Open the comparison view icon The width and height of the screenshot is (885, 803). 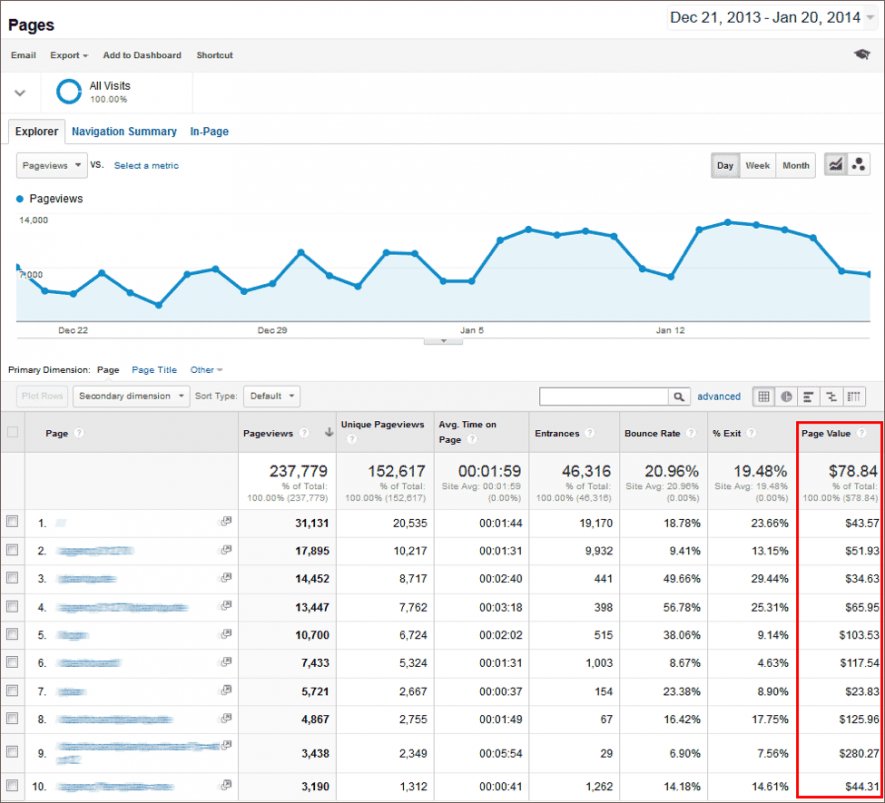coord(831,396)
